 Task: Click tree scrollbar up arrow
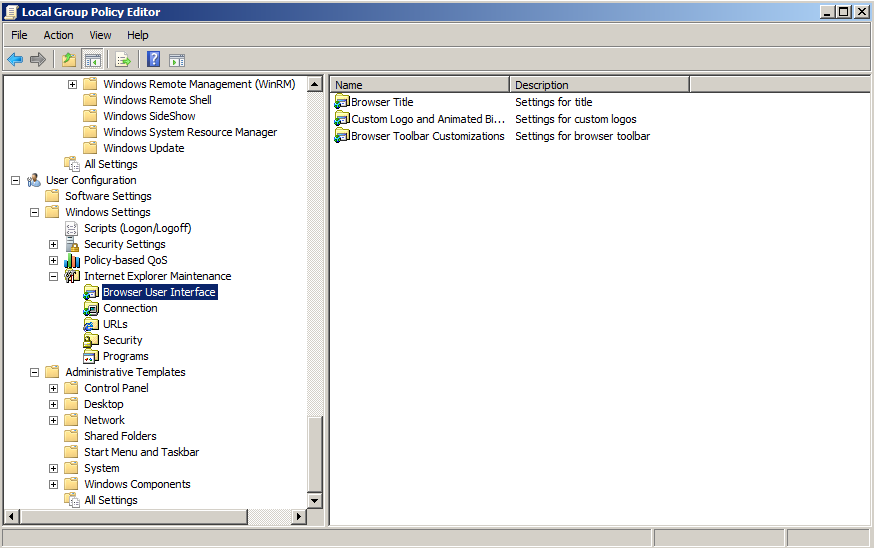coord(315,84)
